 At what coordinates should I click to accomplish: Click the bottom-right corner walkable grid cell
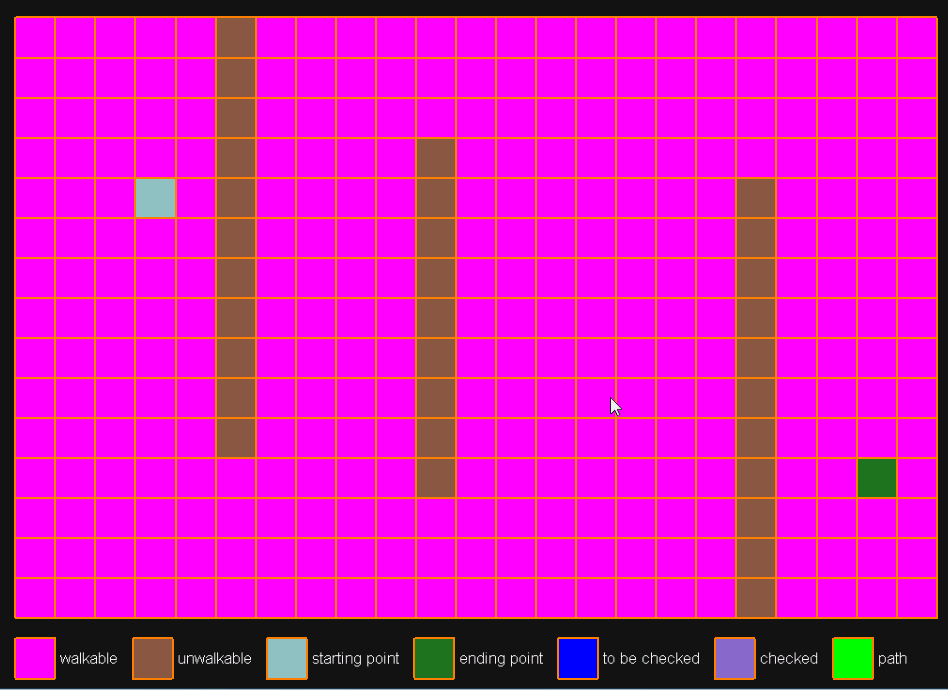point(917,597)
